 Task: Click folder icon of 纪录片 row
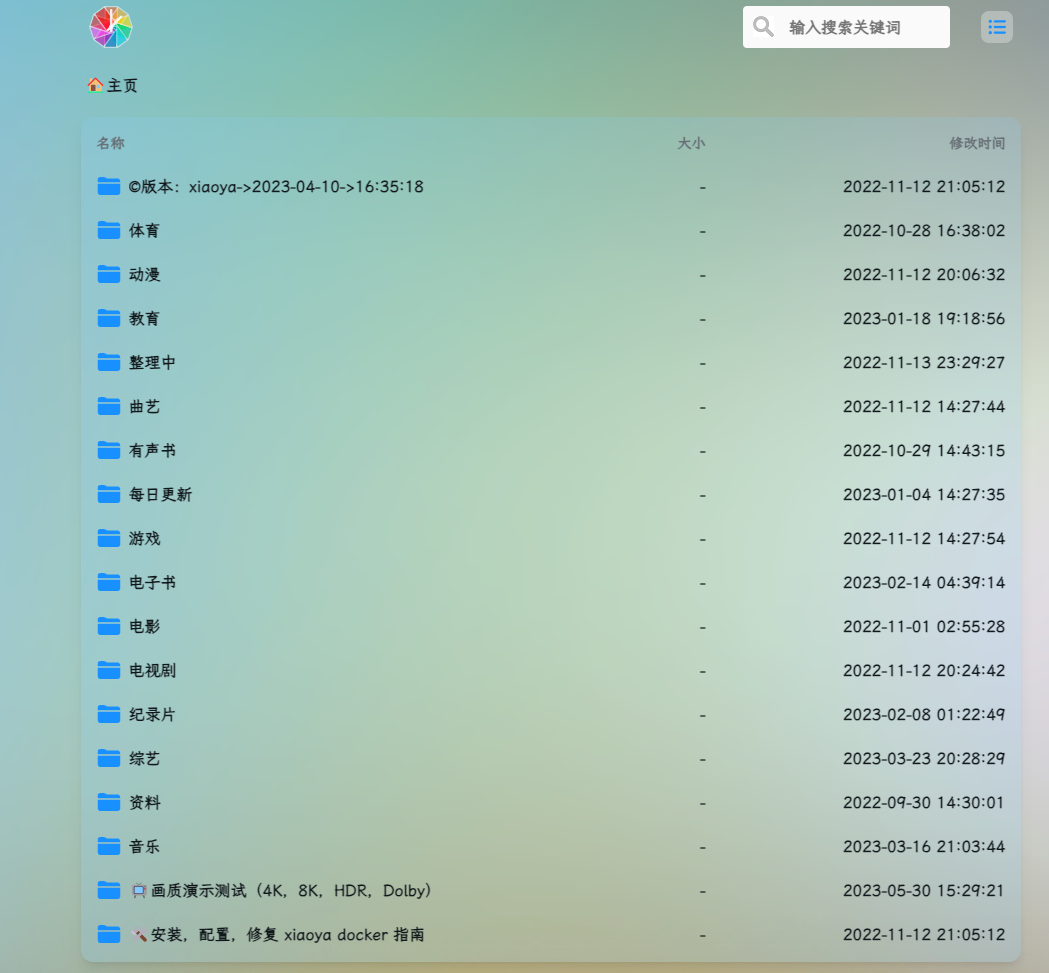tap(108, 715)
